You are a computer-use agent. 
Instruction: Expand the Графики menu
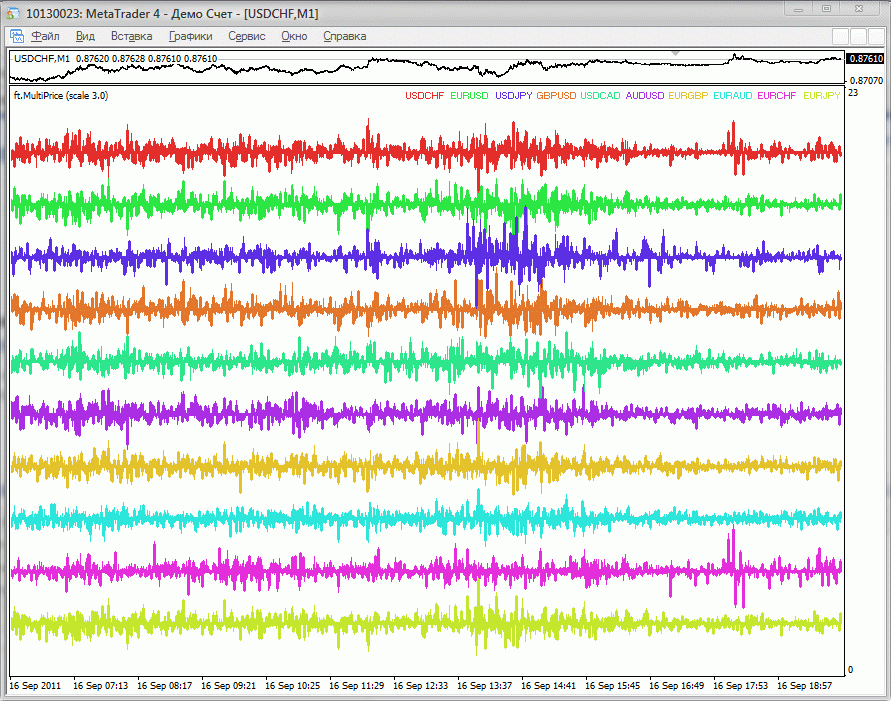[190, 36]
